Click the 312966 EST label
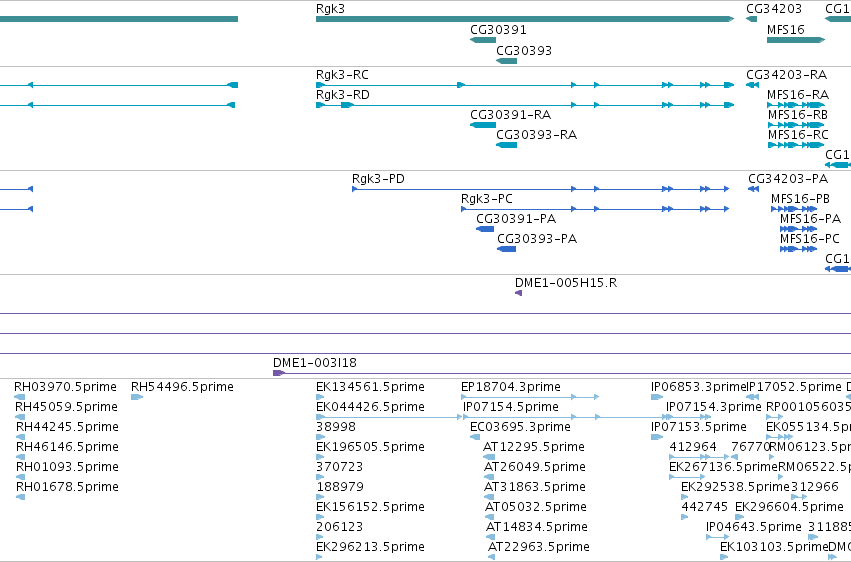Viewport: 851px width, 562px height. pyautogui.click(x=815, y=488)
